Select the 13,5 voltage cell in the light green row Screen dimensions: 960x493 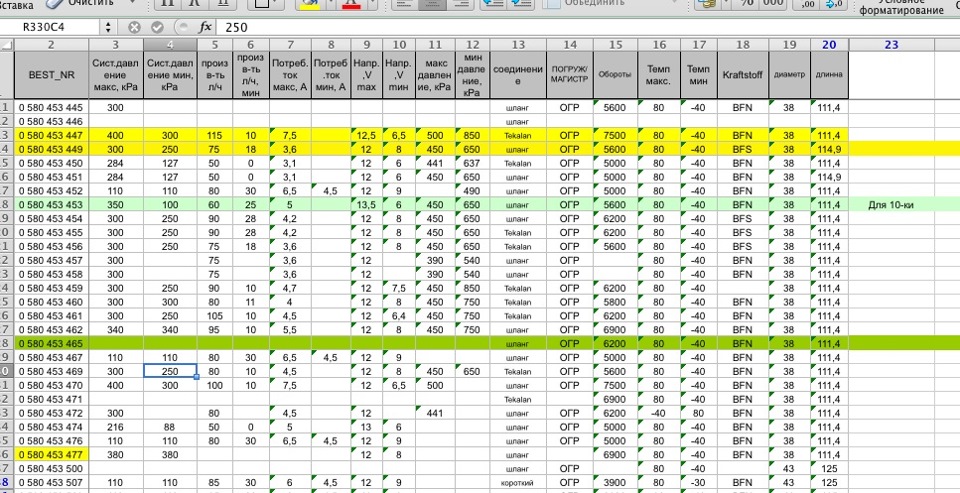366,205
